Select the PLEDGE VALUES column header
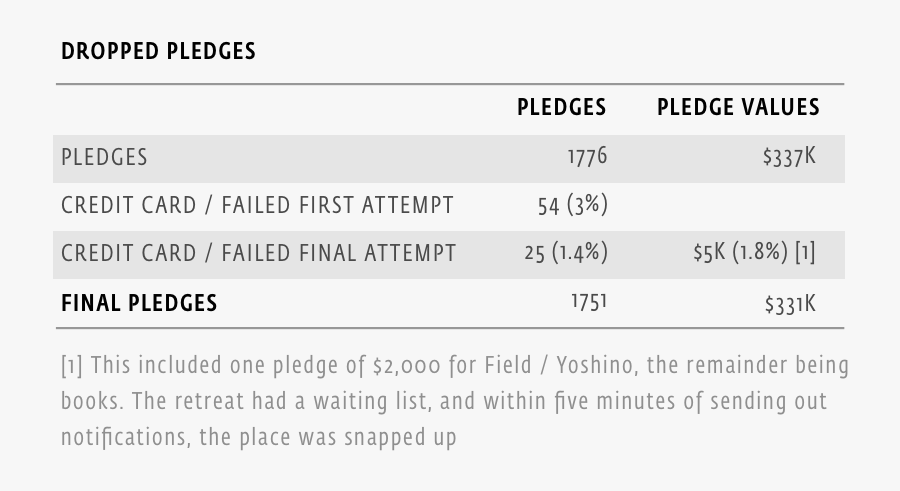This screenshot has width=900, height=491. (738, 107)
